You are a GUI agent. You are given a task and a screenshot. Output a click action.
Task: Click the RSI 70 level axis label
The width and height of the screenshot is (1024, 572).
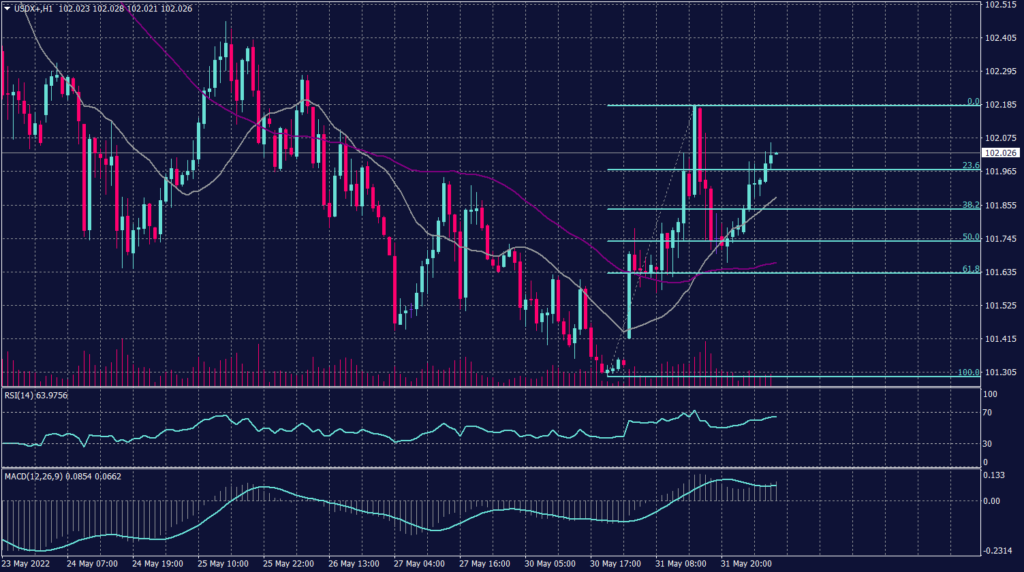(x=987, y=412)
